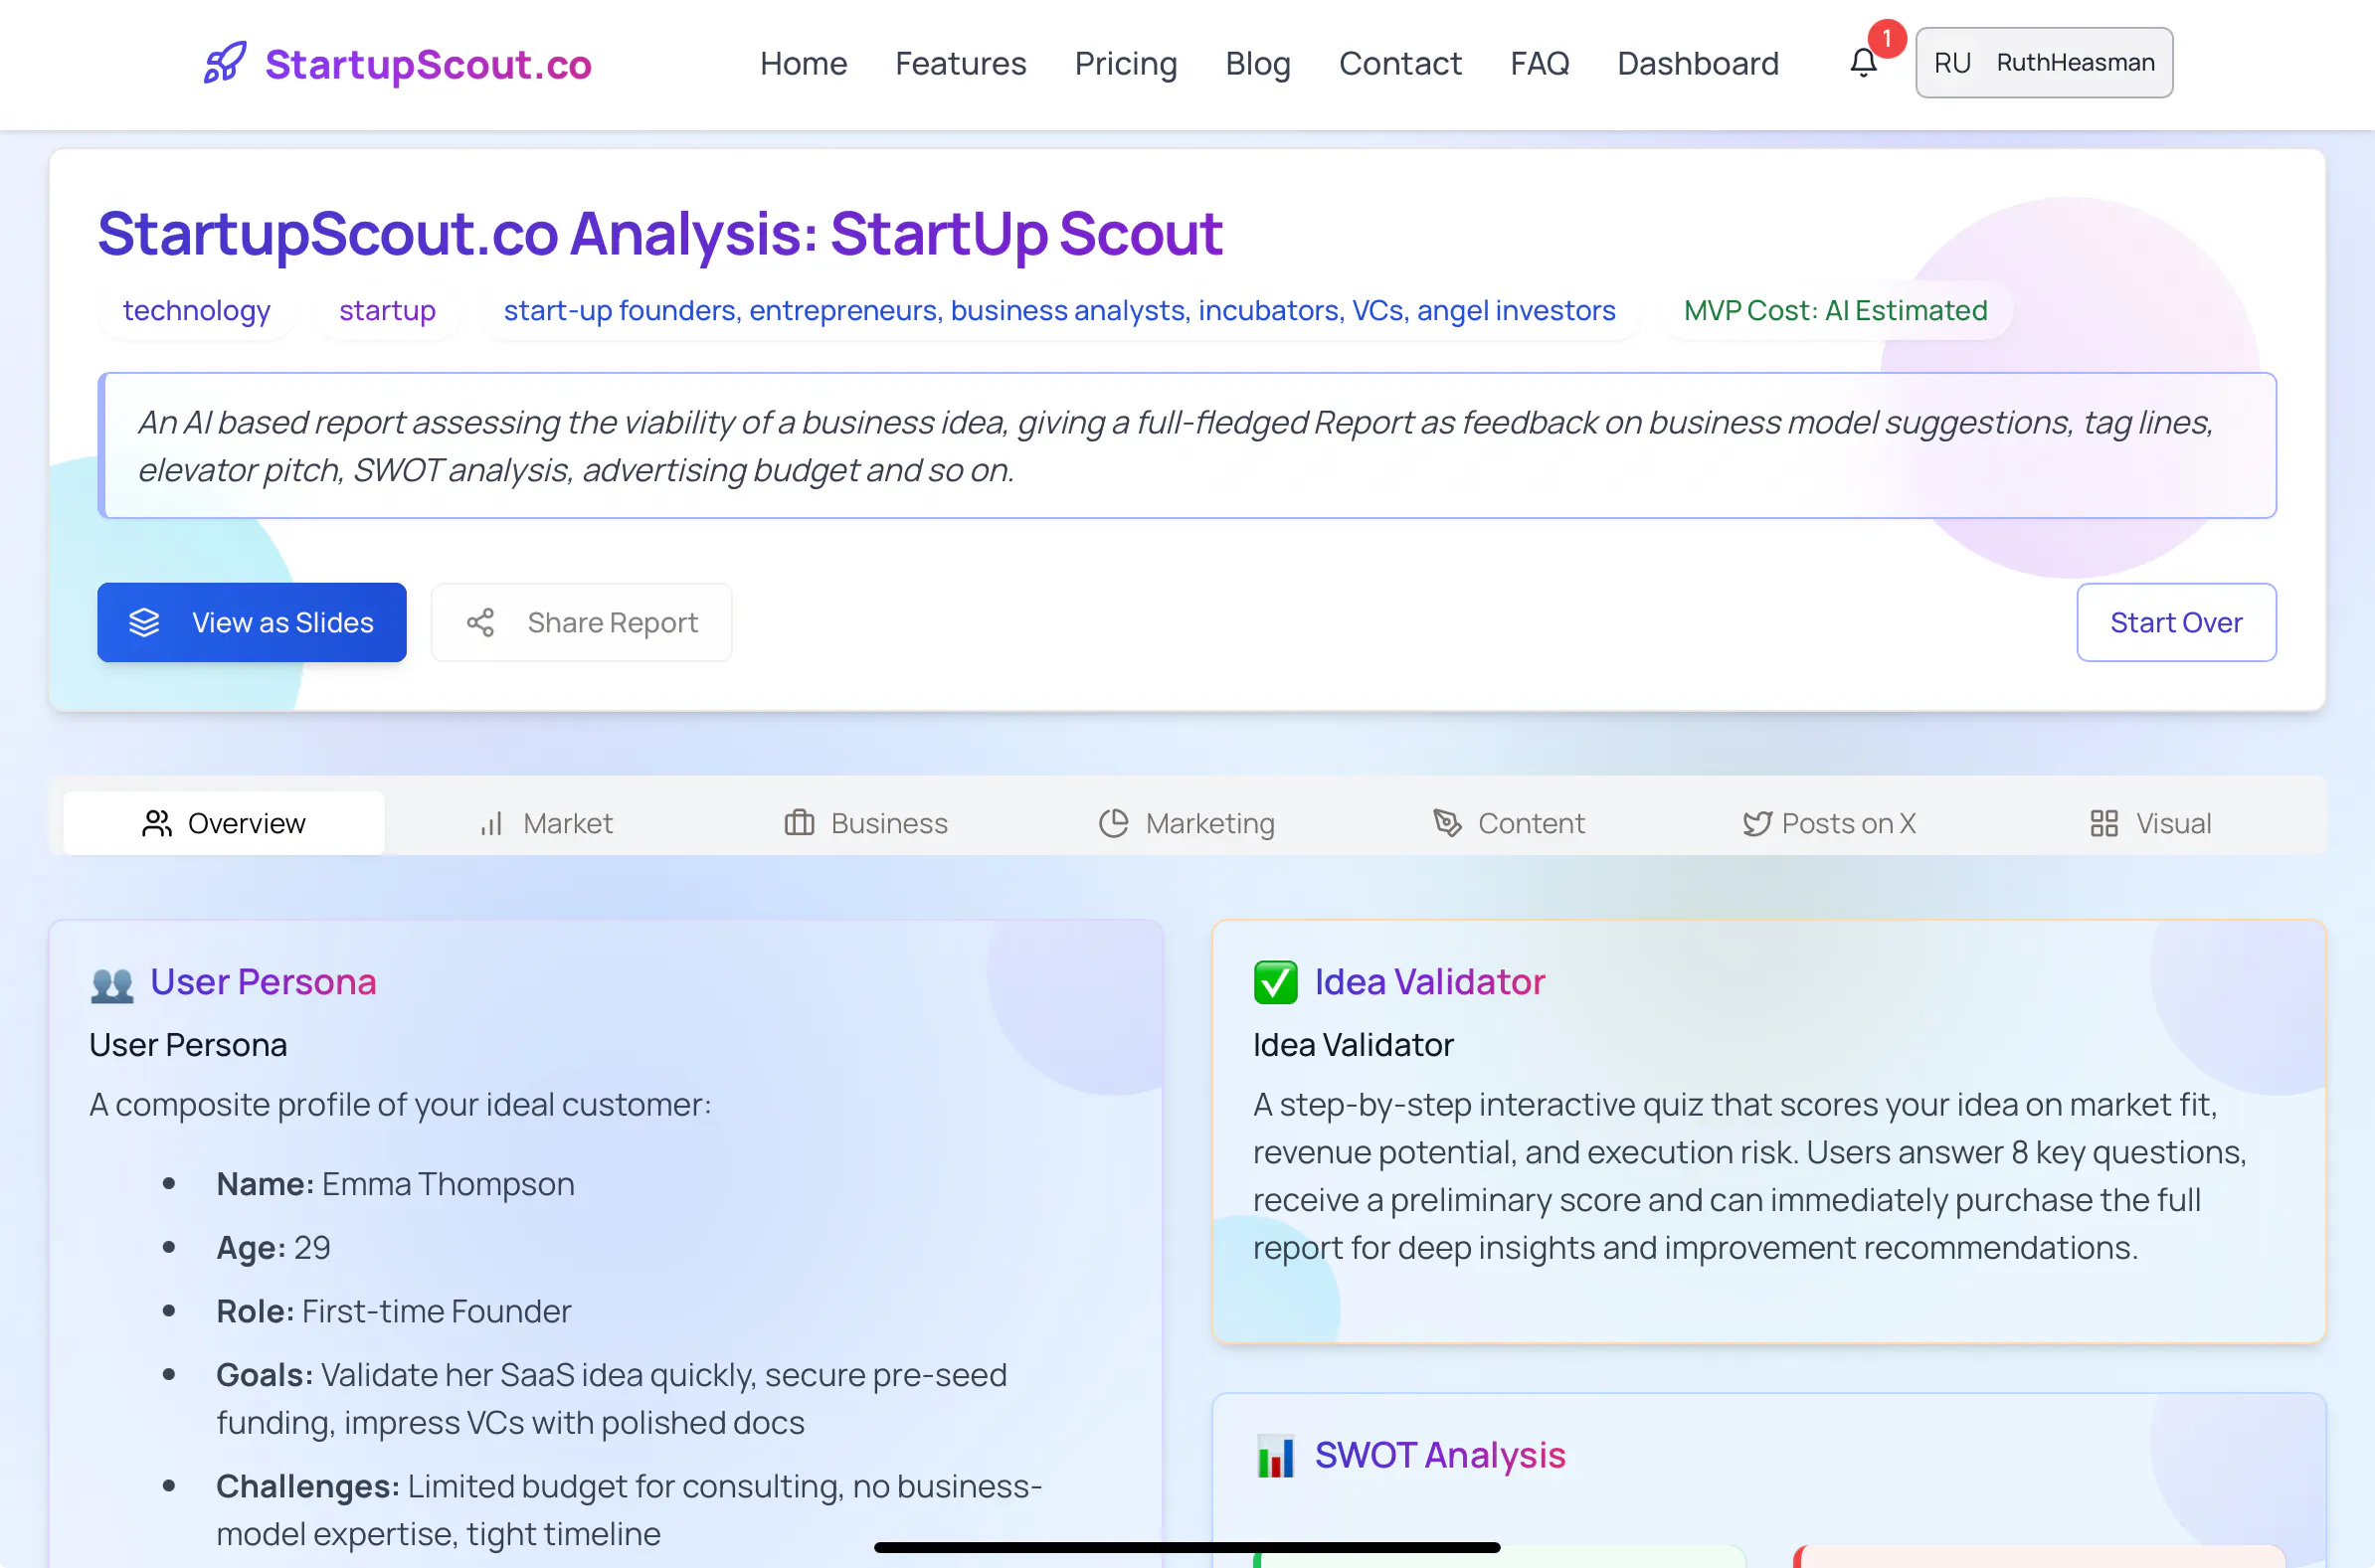Viewport: 2375px width, 1568px height.
Task: Click the Start Over button
Action: tap(2176, 622)
